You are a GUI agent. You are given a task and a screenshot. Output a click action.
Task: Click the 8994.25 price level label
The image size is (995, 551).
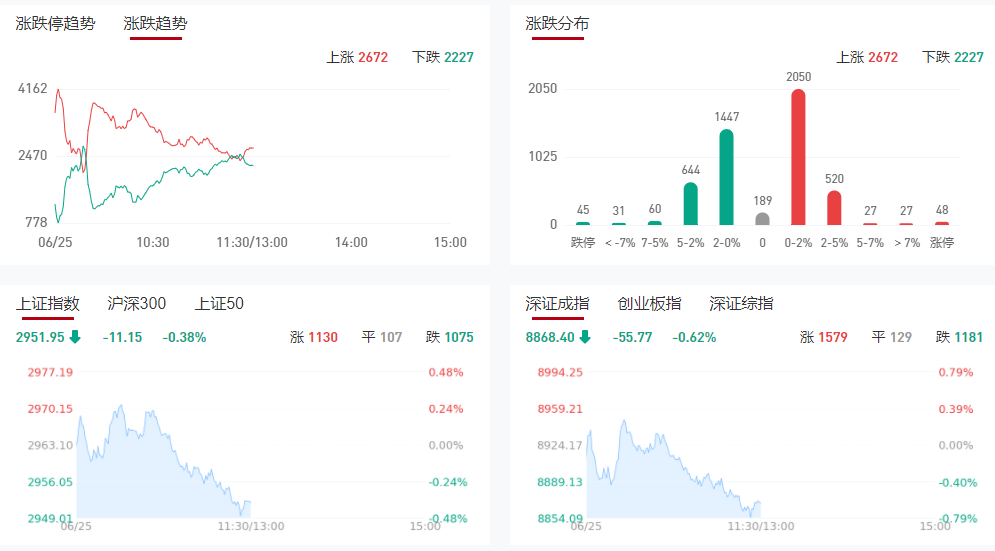(x=560, y=372)
